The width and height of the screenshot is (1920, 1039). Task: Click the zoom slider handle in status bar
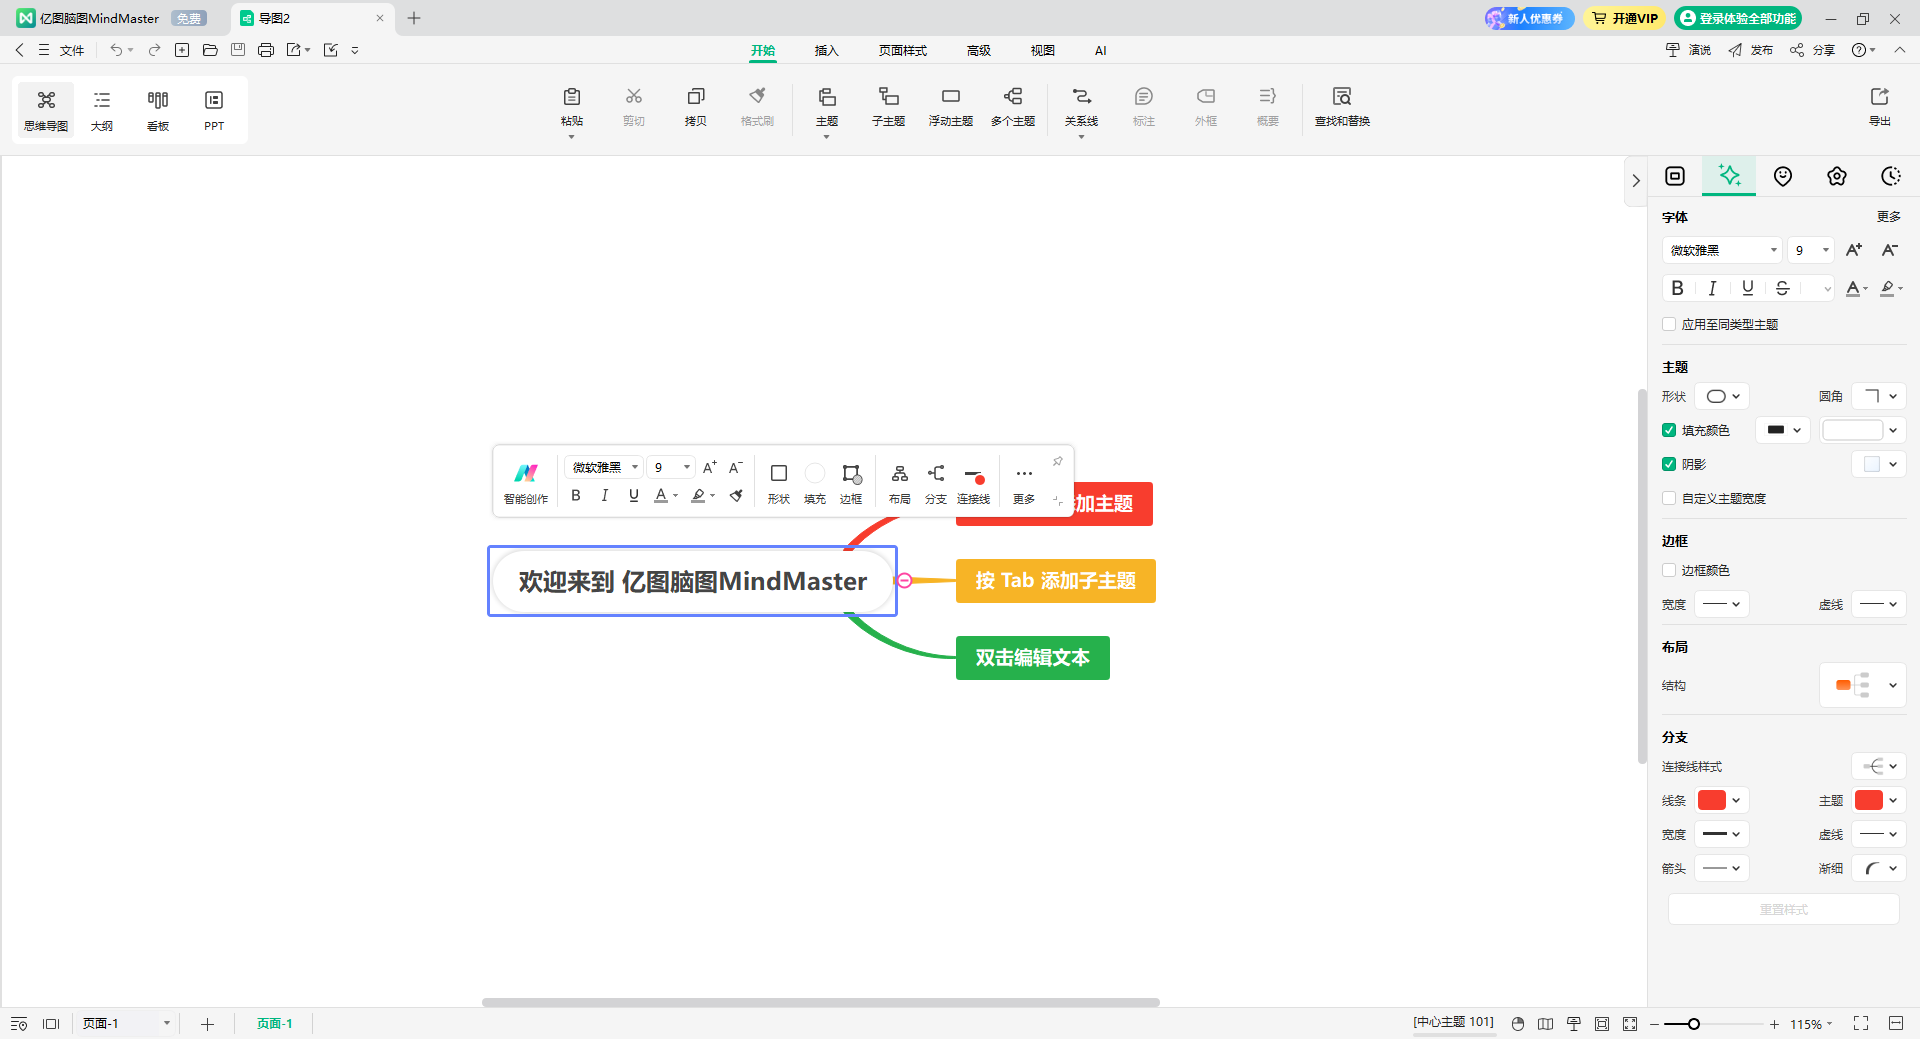[1693, 1023]
